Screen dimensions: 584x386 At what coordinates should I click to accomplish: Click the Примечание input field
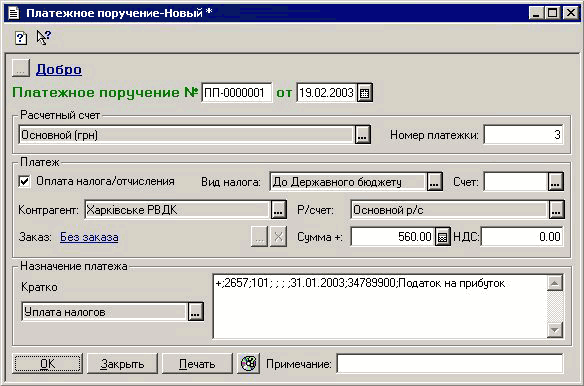click(x=450, y=363)
